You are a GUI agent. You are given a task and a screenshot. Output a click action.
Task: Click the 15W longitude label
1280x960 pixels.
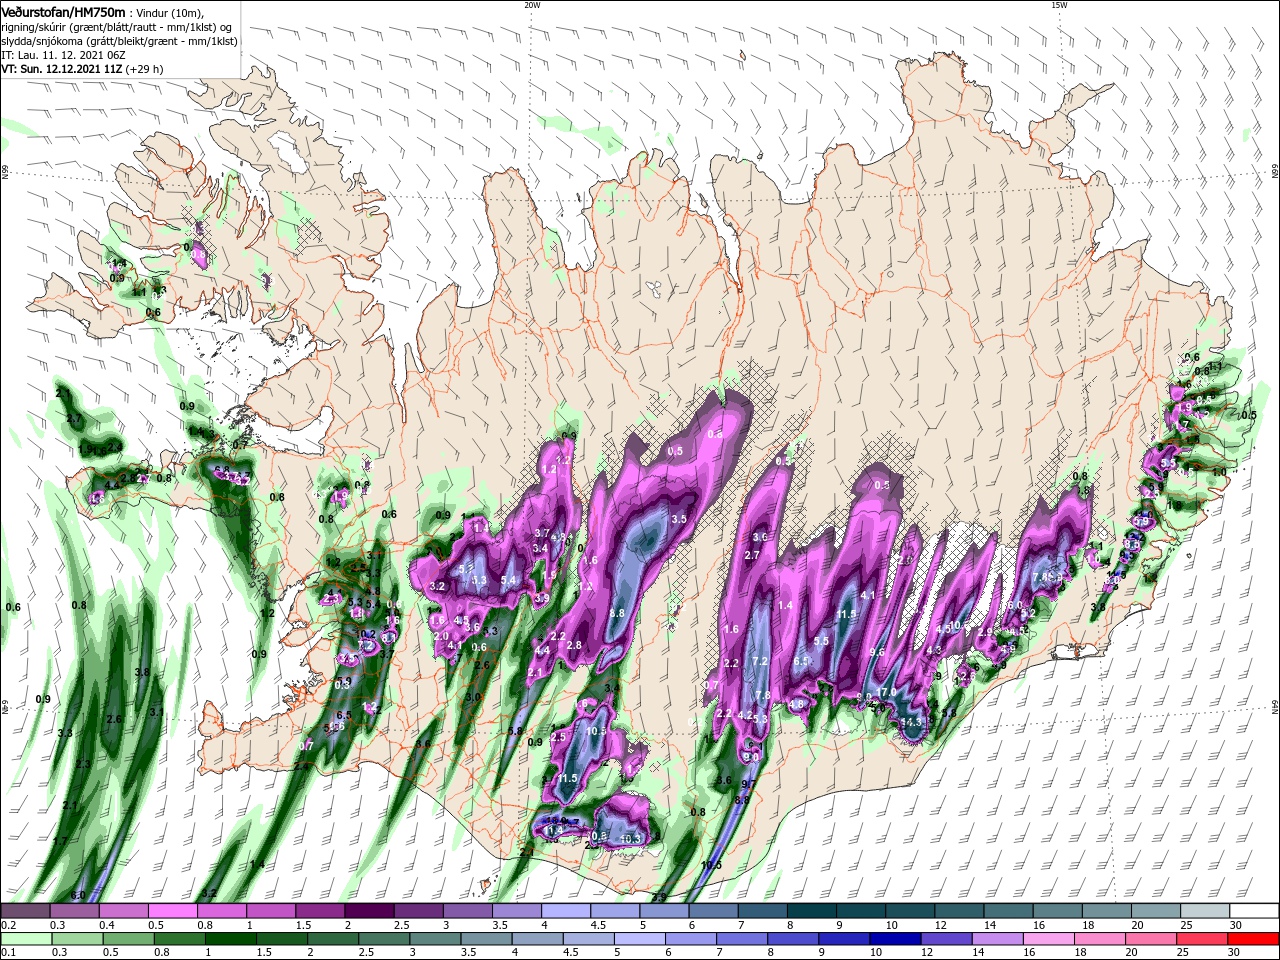click(x=1059, y=5)
